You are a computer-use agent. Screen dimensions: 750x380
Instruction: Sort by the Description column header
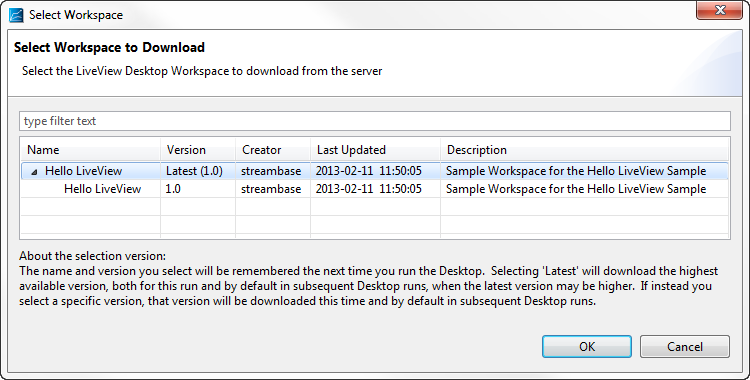pyautogui.click(x=584, y=150)
